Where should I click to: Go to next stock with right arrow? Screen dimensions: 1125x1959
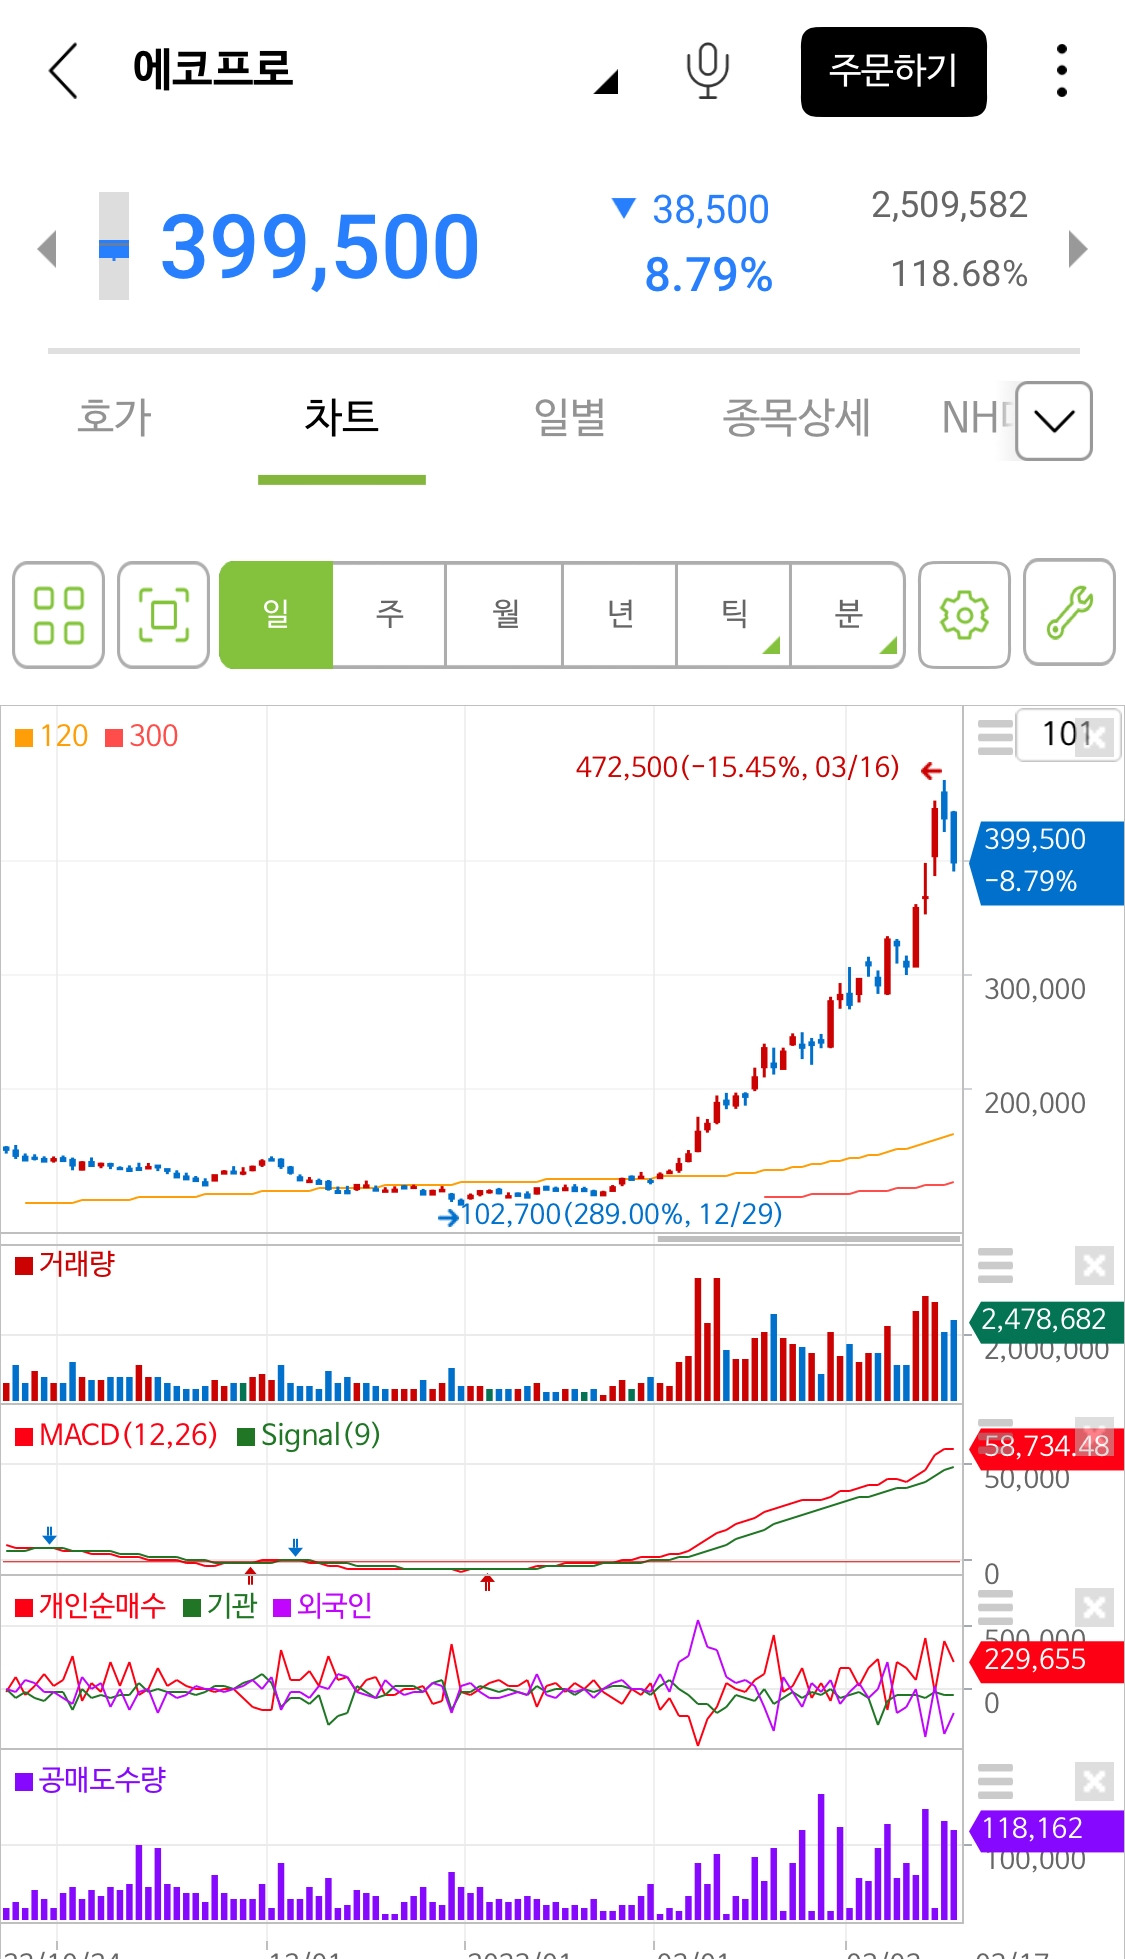[x=1077, y=249]
